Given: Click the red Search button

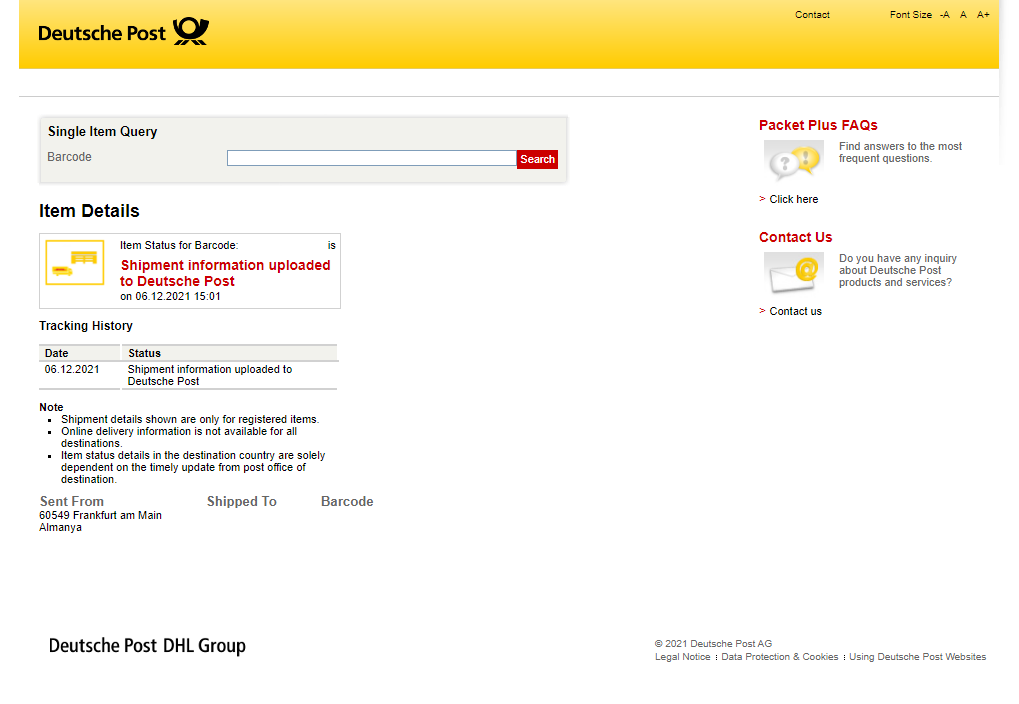Looking at the screenshot, I should point(537,159).
